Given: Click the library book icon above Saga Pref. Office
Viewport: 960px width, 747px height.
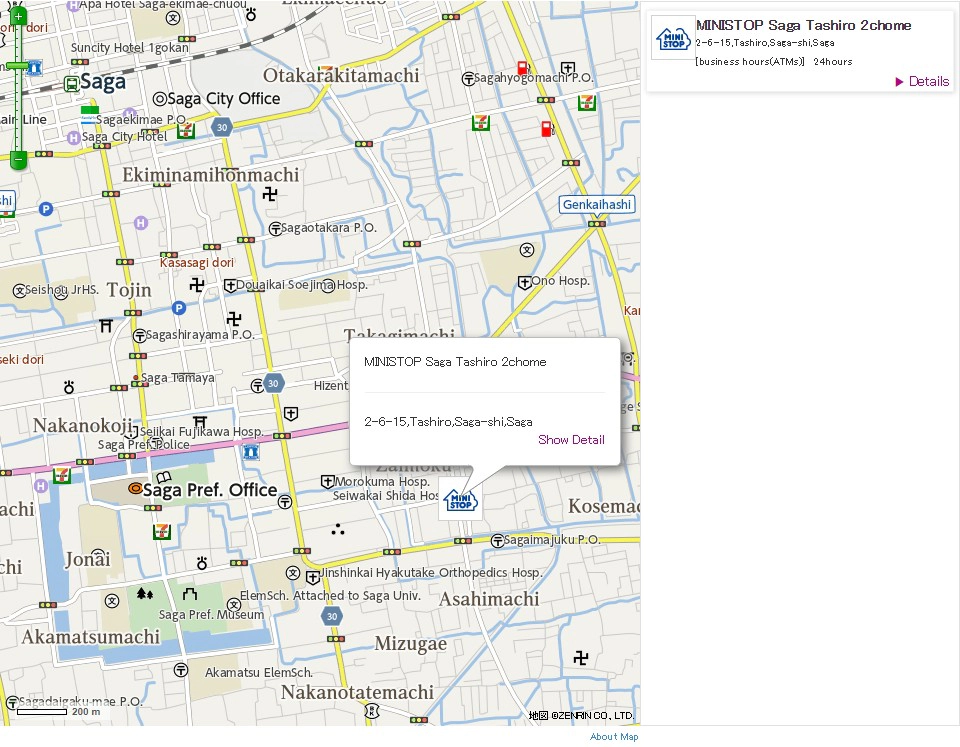Looking at the screenshot, I should click(x=164, y=477).
